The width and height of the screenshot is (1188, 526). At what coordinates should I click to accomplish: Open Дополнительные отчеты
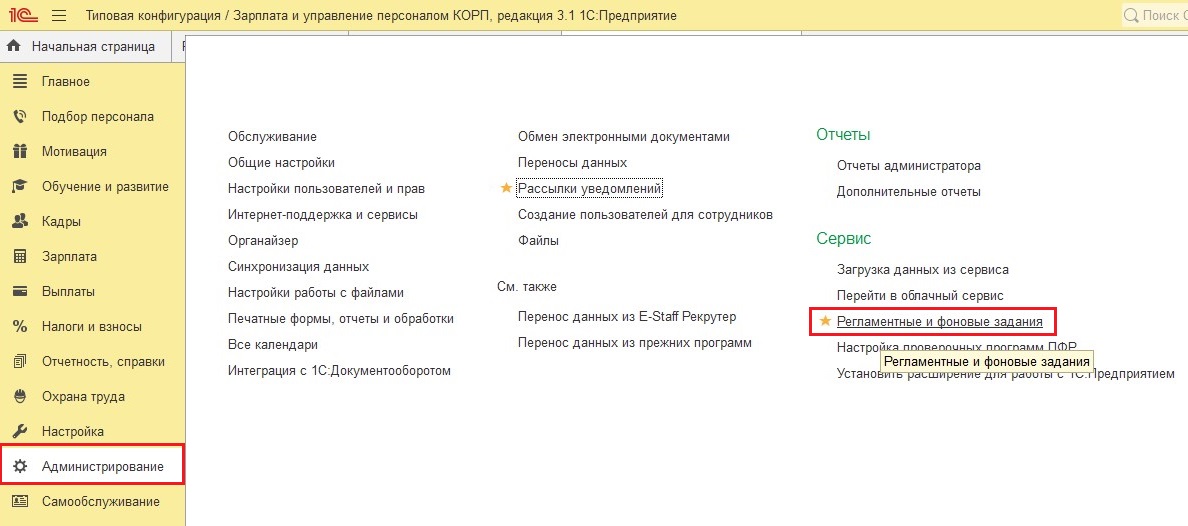coord(908,192)
